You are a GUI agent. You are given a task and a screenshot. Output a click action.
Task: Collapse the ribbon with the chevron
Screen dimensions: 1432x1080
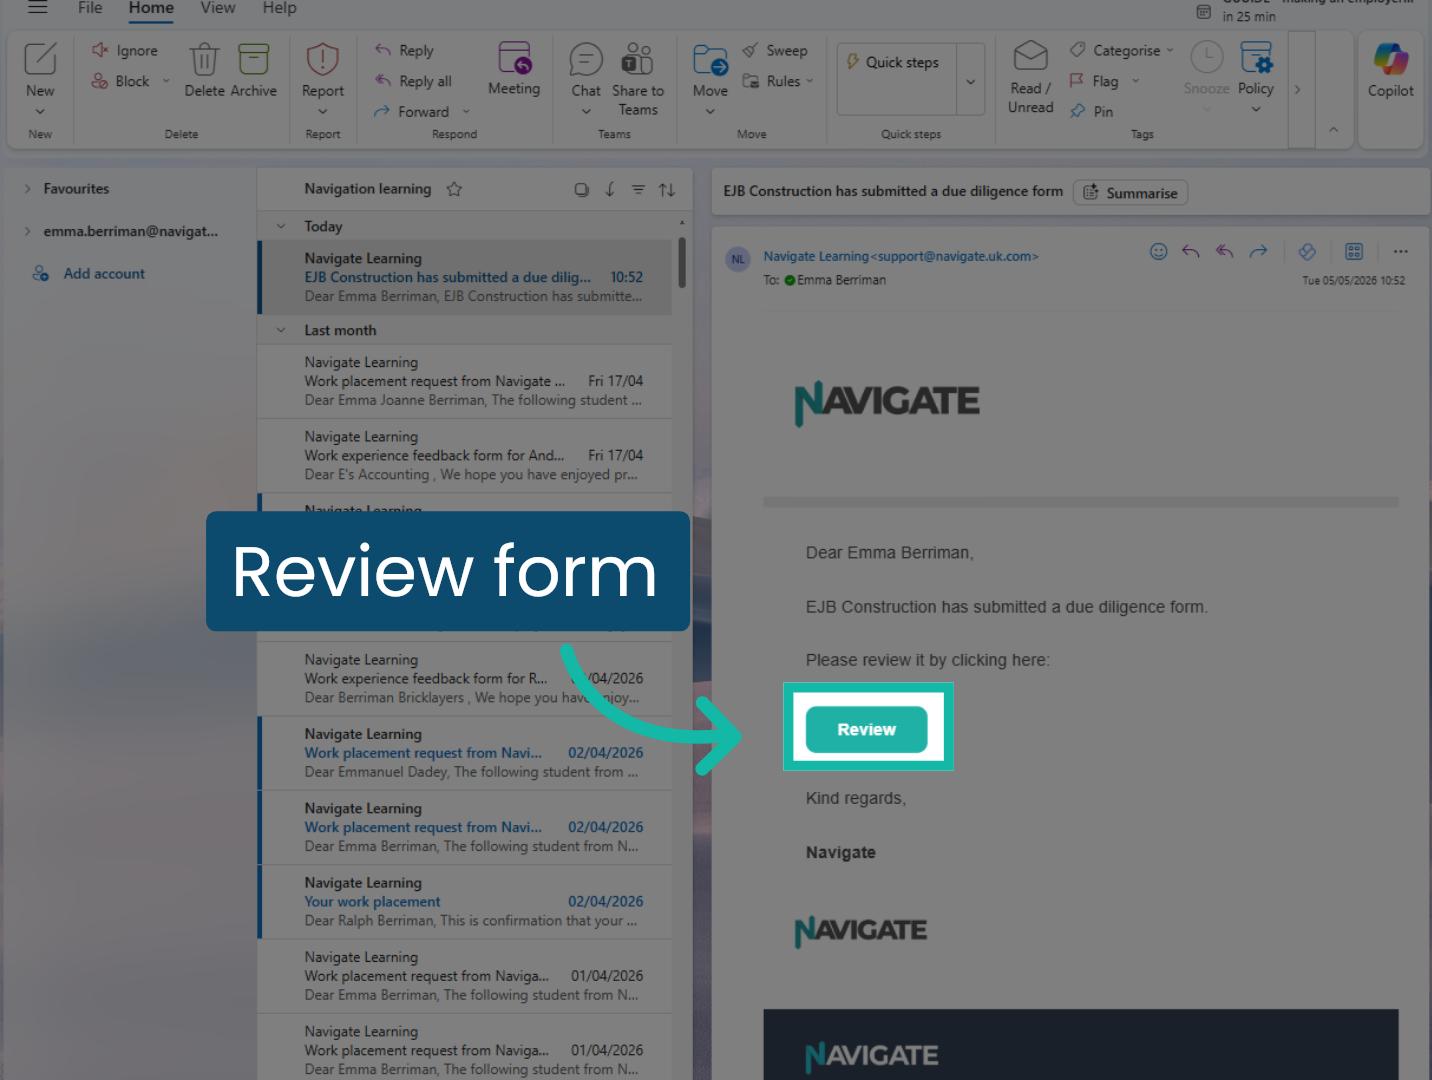1333,130
